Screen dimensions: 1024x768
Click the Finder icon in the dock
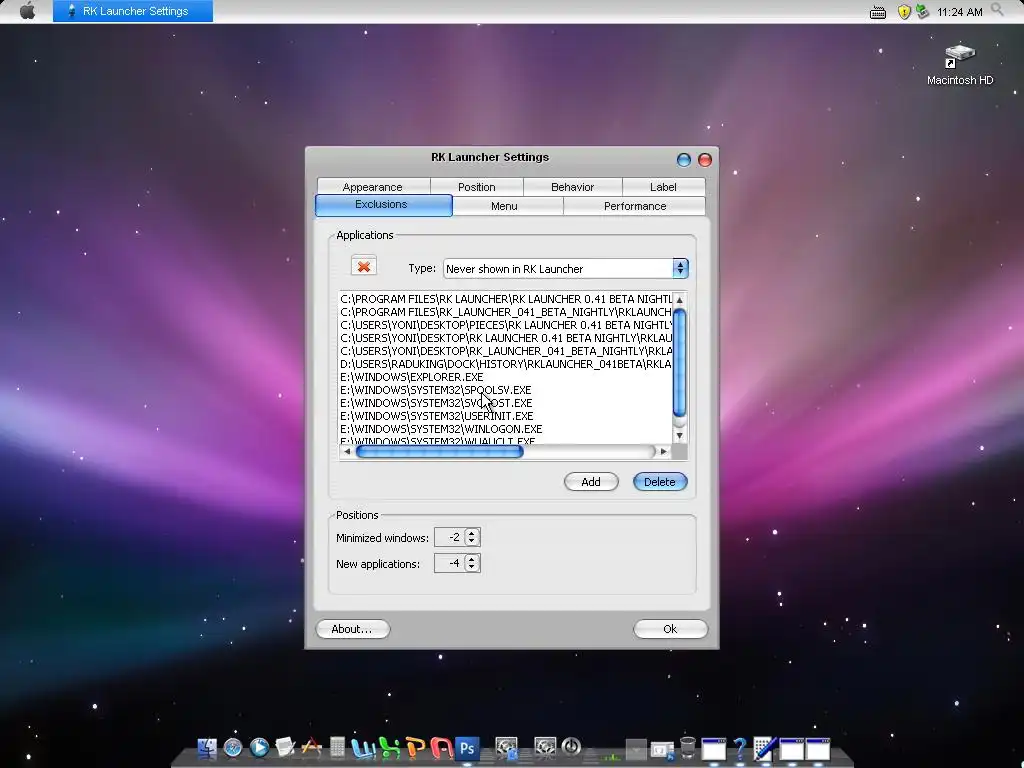[207, 747]
